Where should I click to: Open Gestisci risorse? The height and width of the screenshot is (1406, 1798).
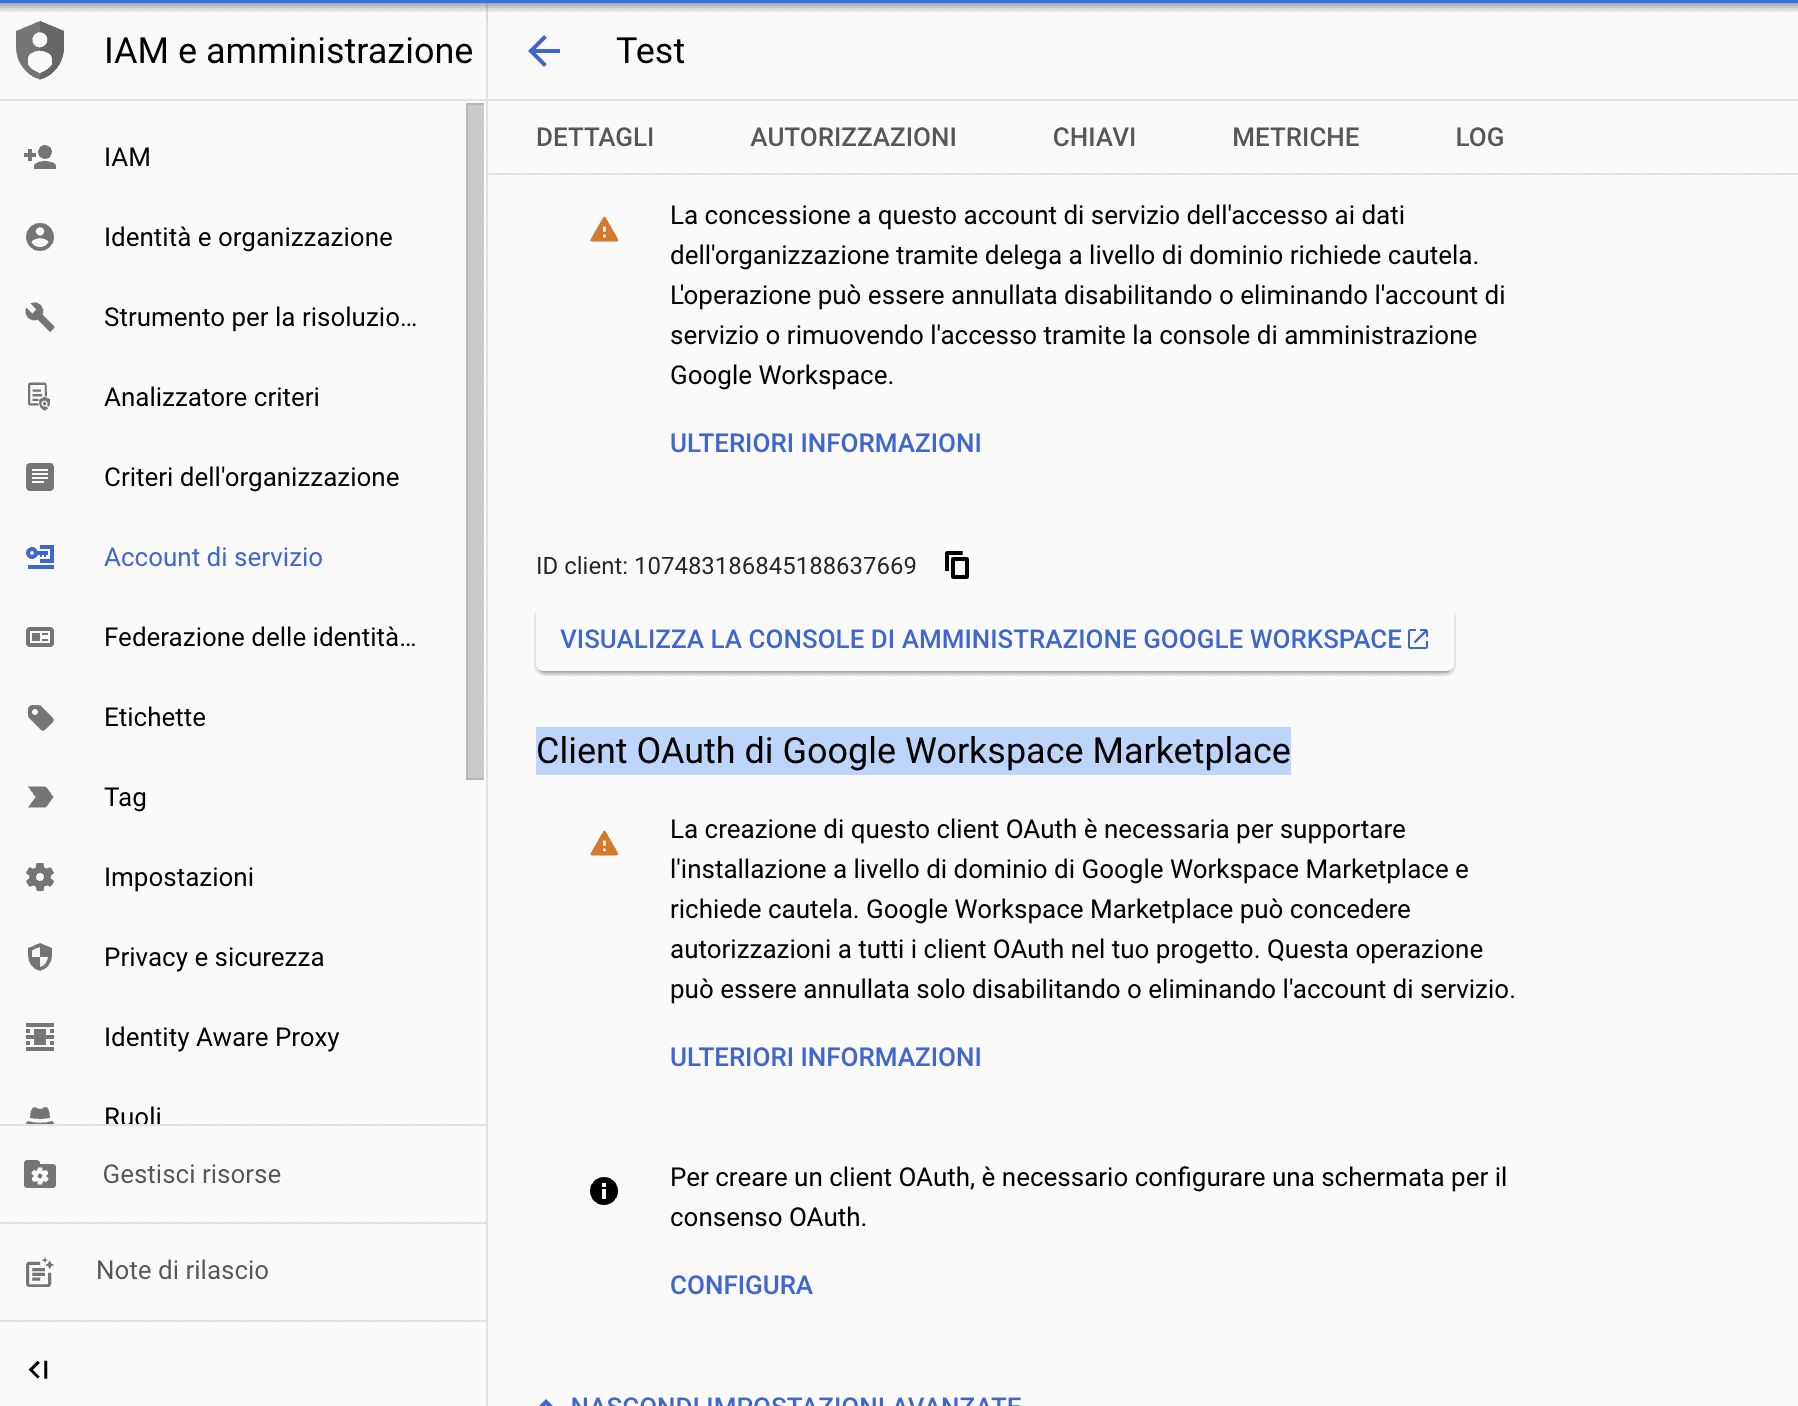191,1174
